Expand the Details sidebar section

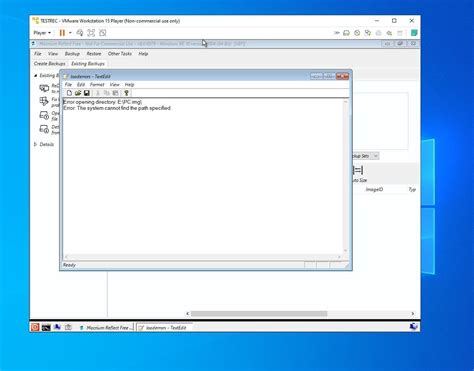(x=36, y=144)
